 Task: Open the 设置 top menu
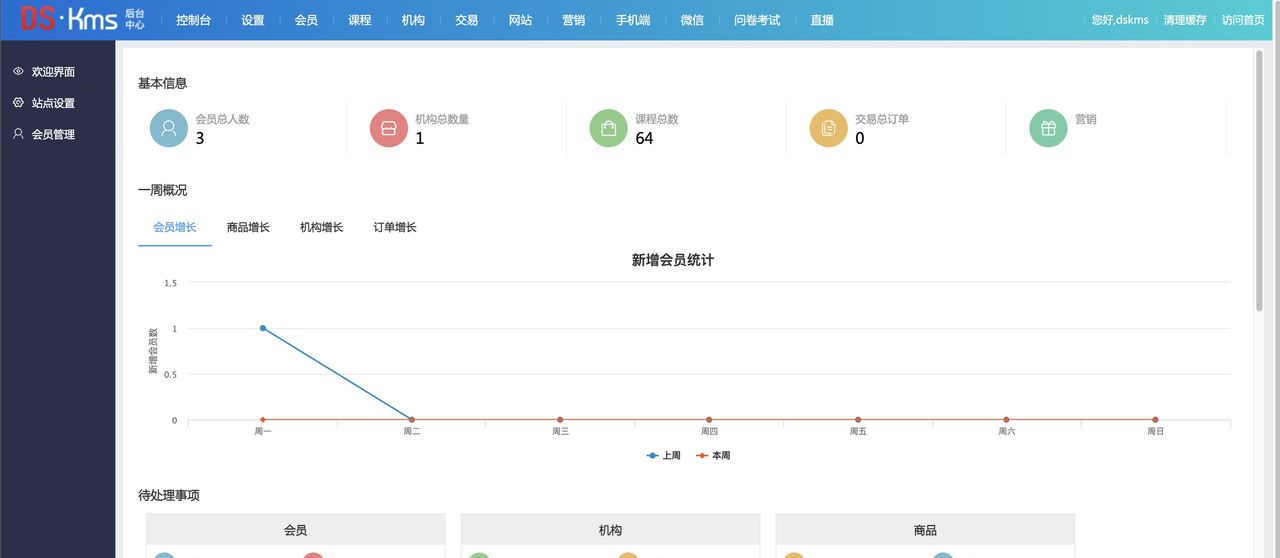tap(253, 20)
